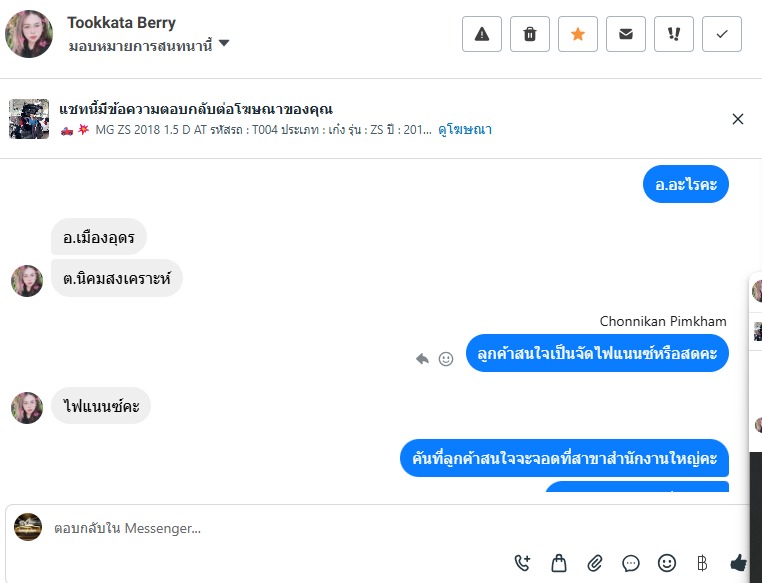Open the shopping bag icon

(559, 563)
